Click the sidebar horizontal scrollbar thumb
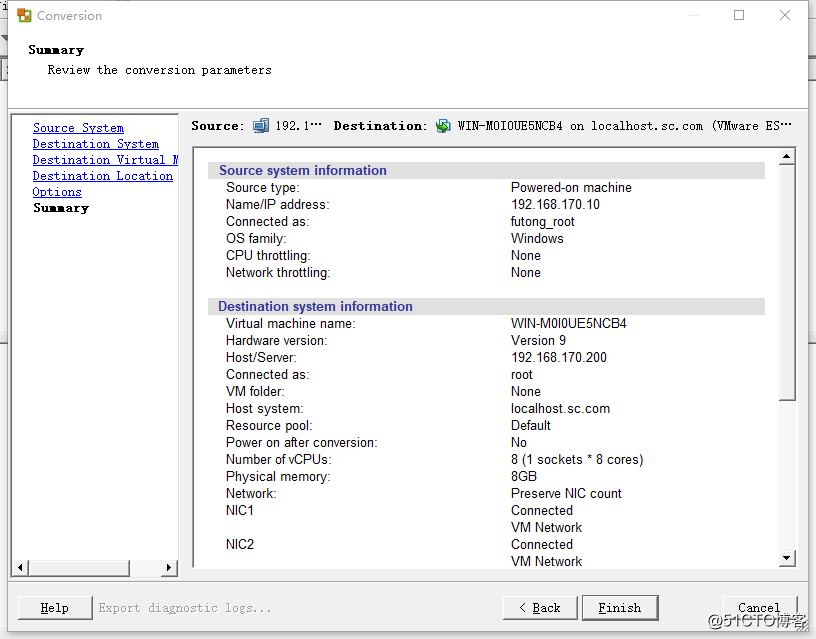The height and width of the screenshot is (639, 816). (x=79, y=568)
